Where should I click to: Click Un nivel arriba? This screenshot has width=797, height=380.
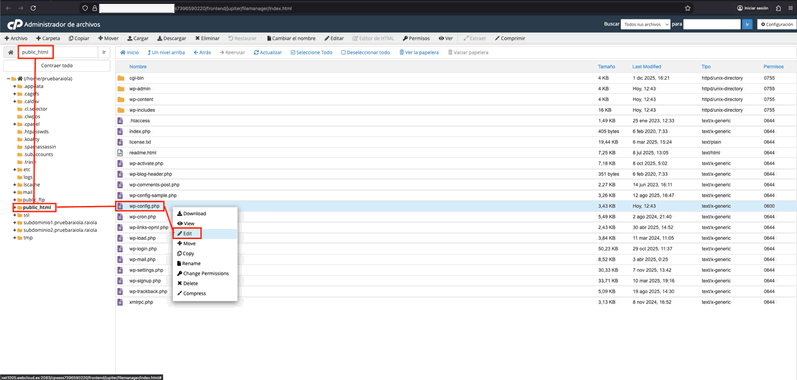click(166, 52)
